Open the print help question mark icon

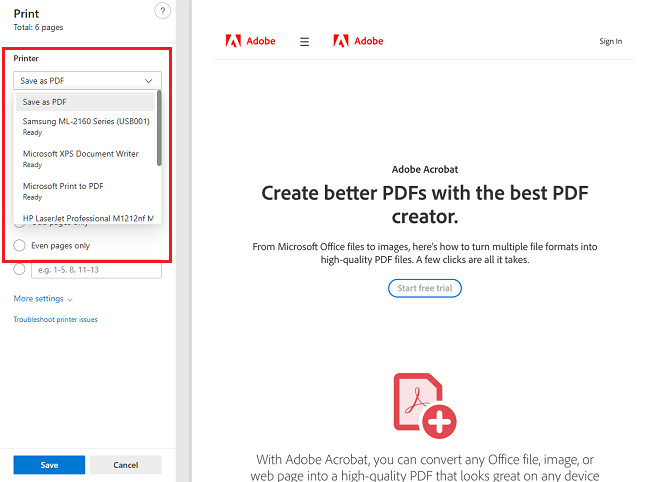click(x=163, y=11)
